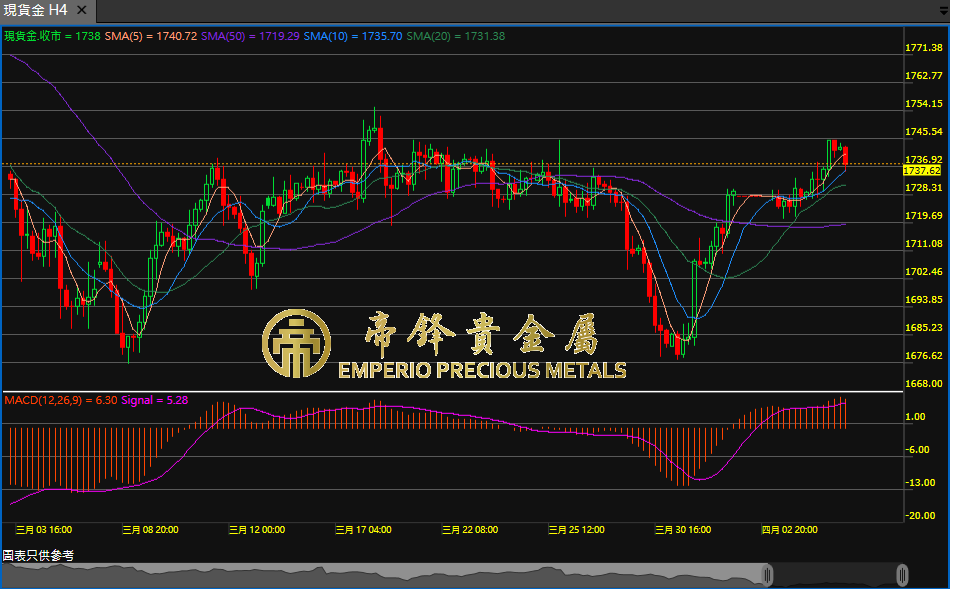Image resolution: width=956 pixels, height=589 pixels.
Task: Click the 四月 02 20:00 time axis label
Action: click(790, 530)
